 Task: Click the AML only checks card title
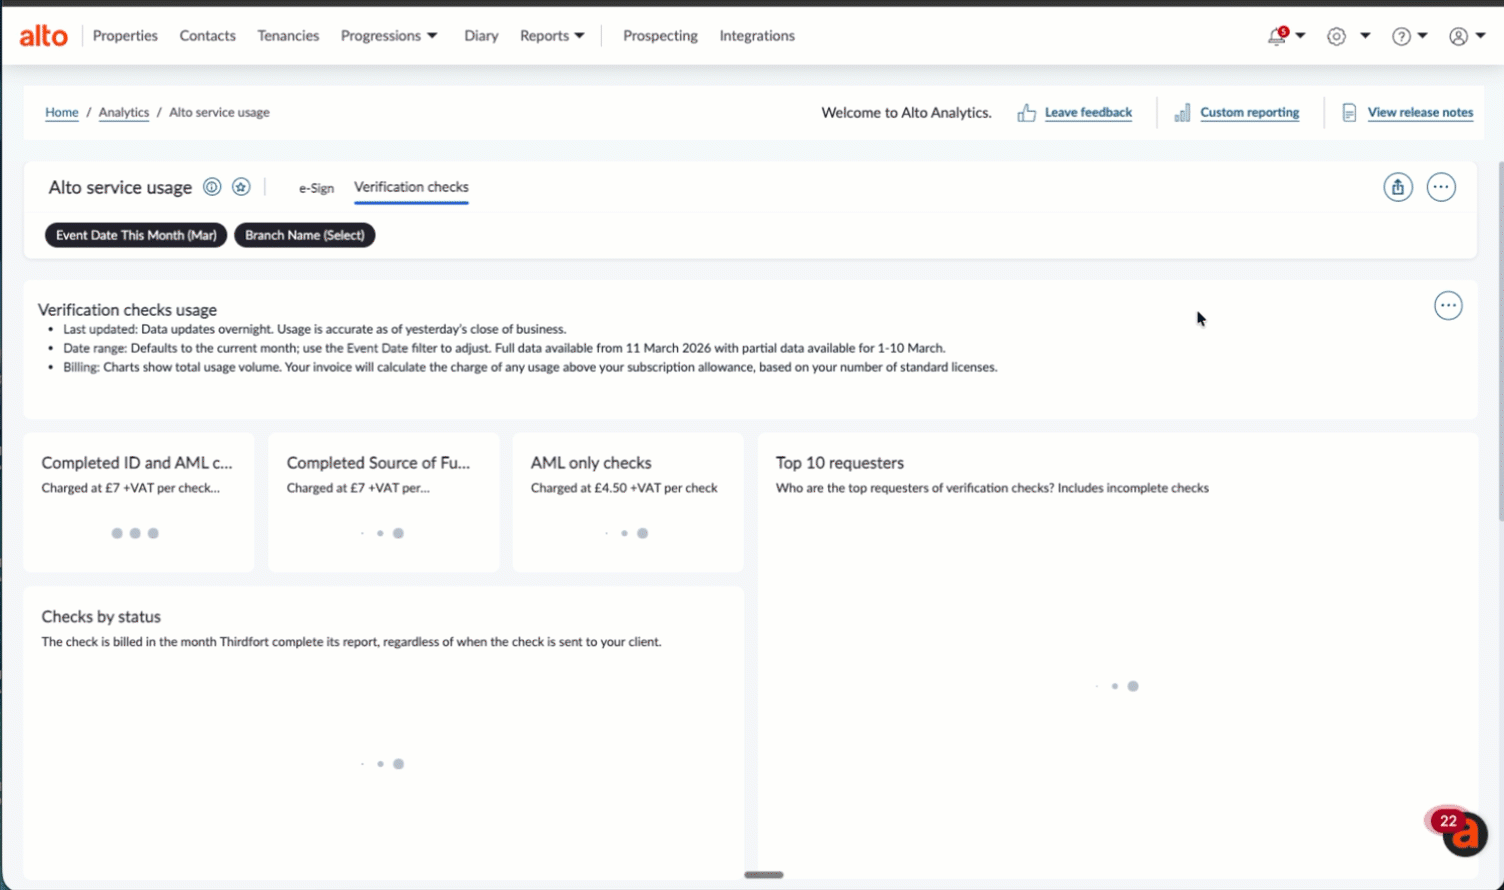591,463
